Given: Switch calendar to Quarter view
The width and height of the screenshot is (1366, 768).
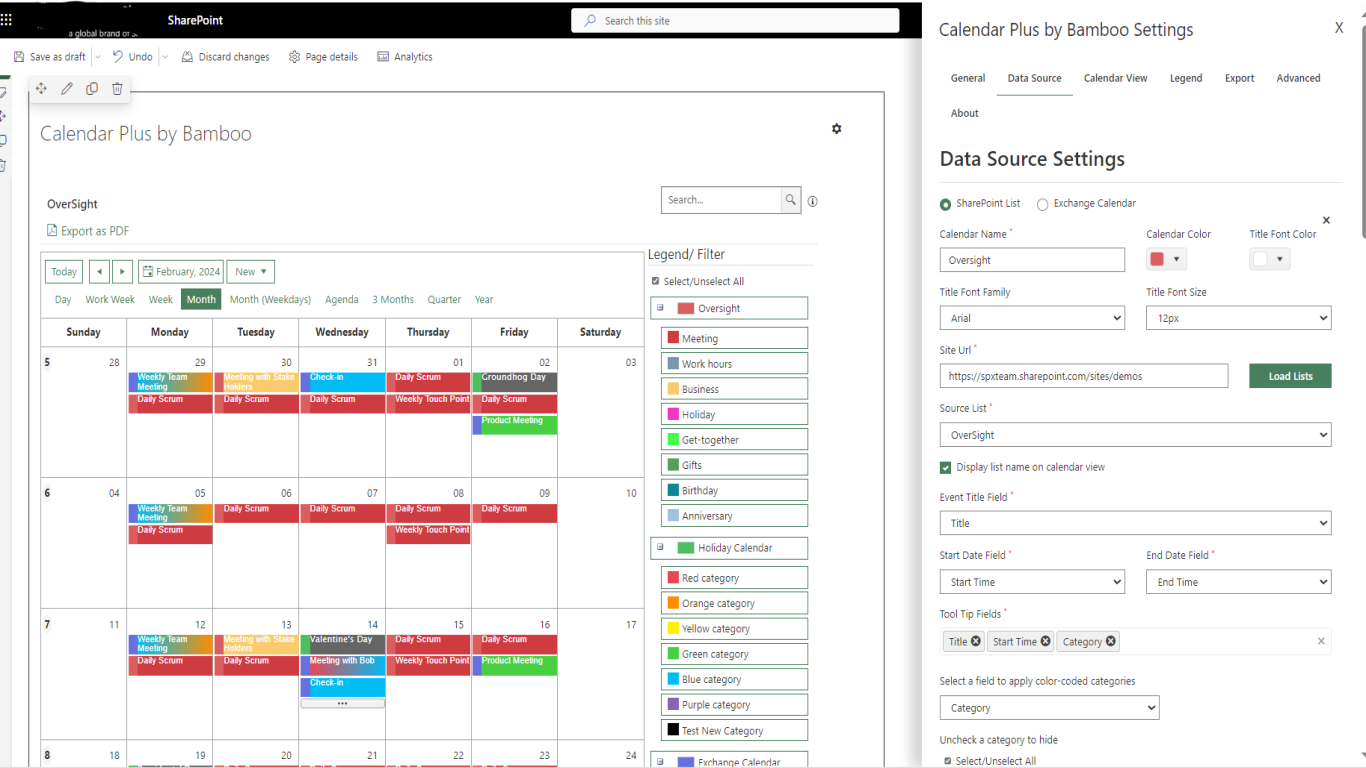Looking at the screenshot, I should (444, 299).
